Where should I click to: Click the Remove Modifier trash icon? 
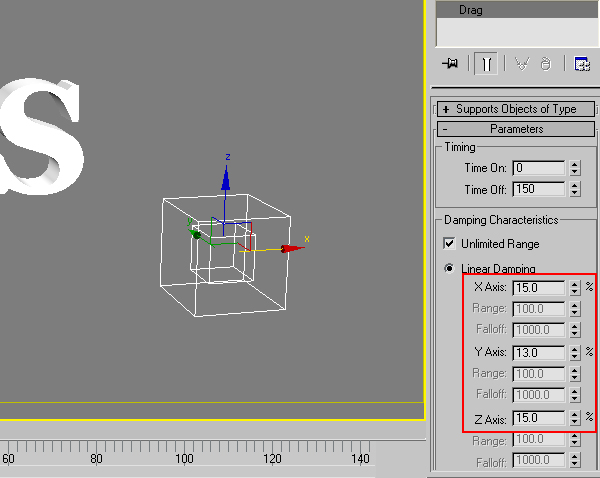[545, 63]
